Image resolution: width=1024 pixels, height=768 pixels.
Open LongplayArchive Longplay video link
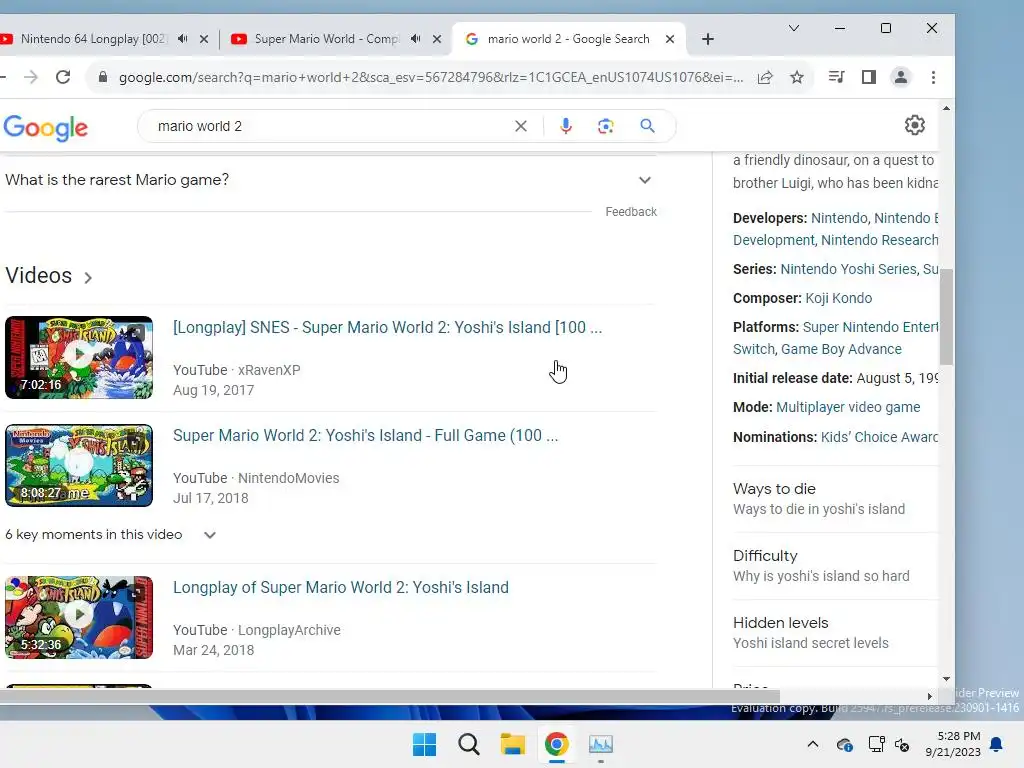tap(340, 587)
